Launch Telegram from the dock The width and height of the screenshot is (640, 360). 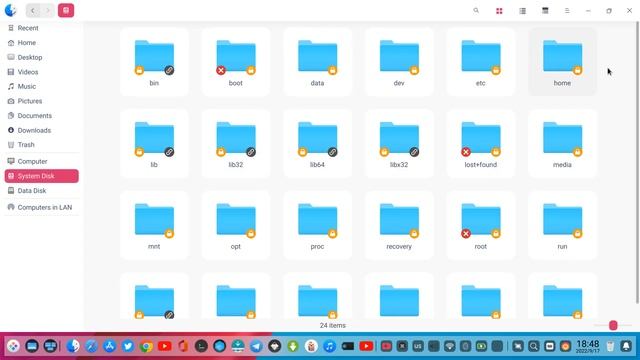pyautogui.click(x=256, y=346)
